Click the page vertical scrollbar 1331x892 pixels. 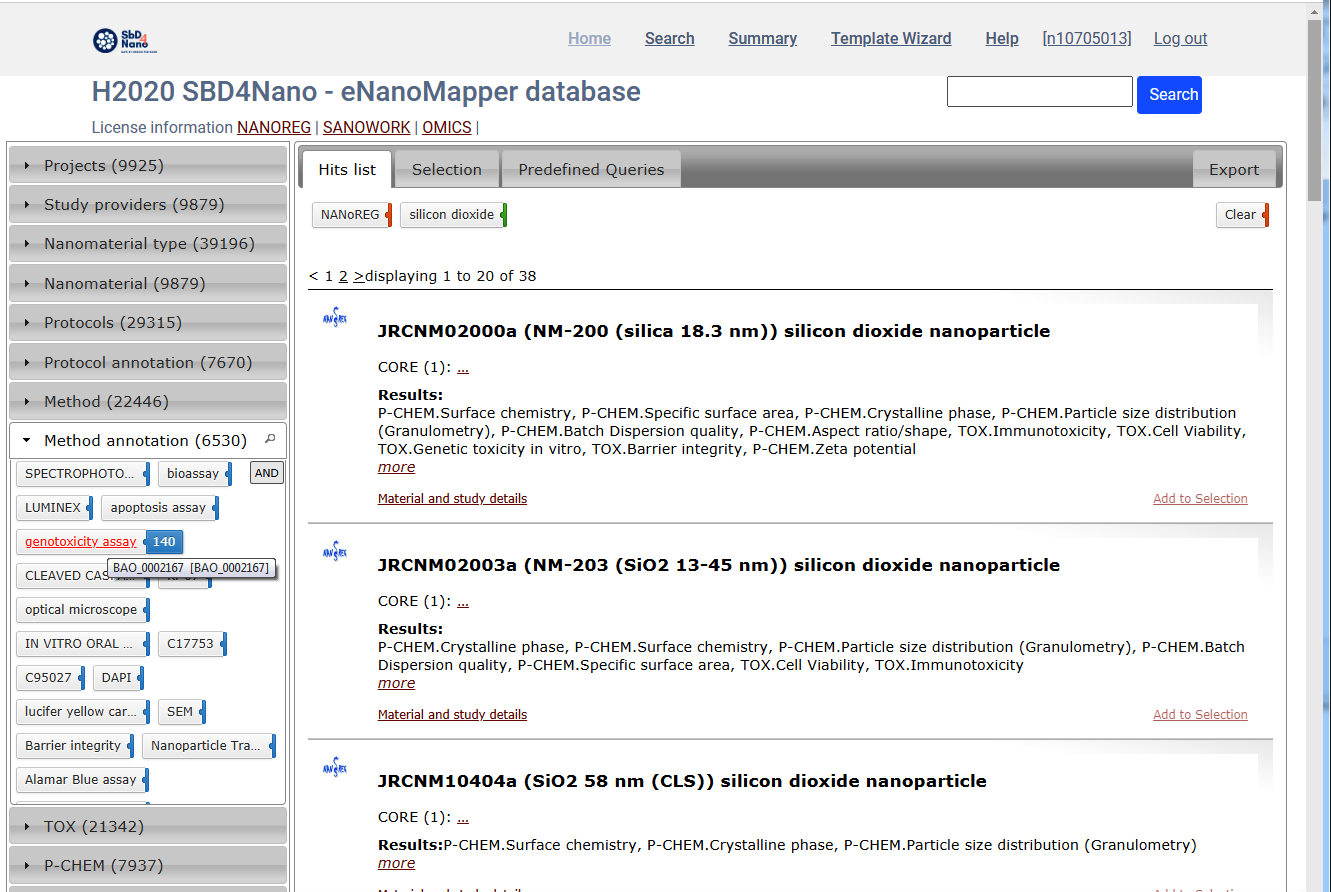pyautogui.click(x=1319, y=400)
